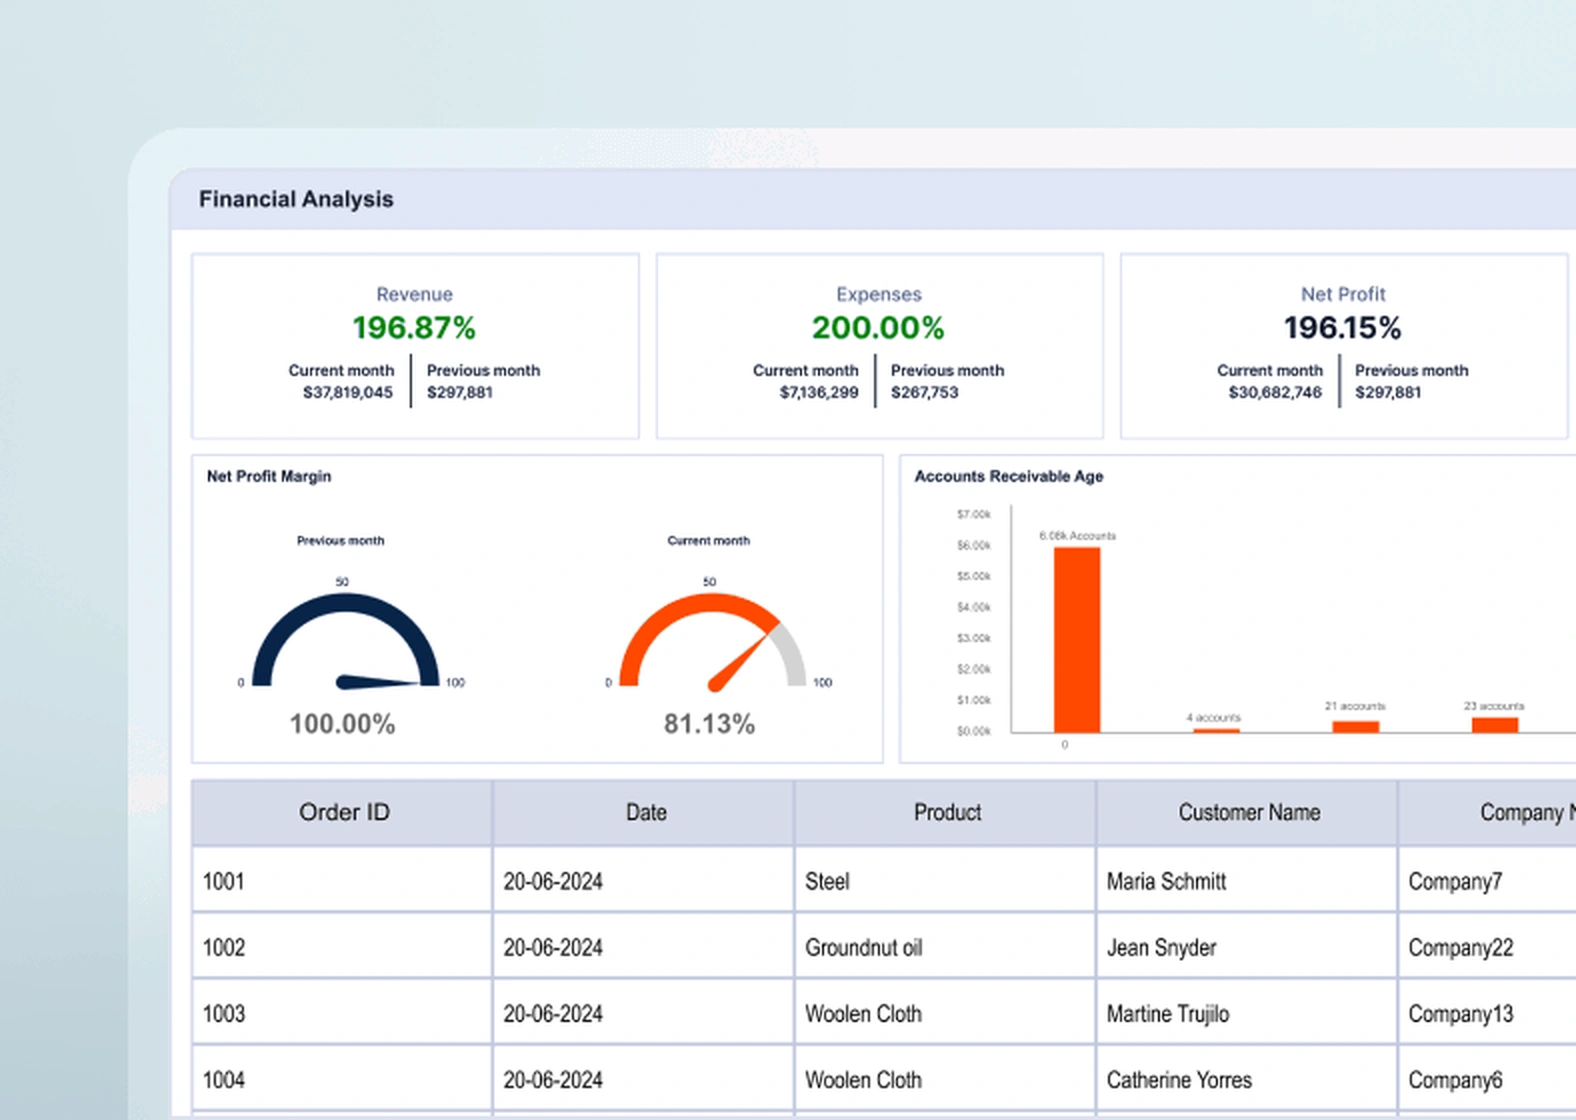Click the Company6 cell
Image resolution: width=1576 pixels, height=1120 pixels.
coord(1488,1079)
